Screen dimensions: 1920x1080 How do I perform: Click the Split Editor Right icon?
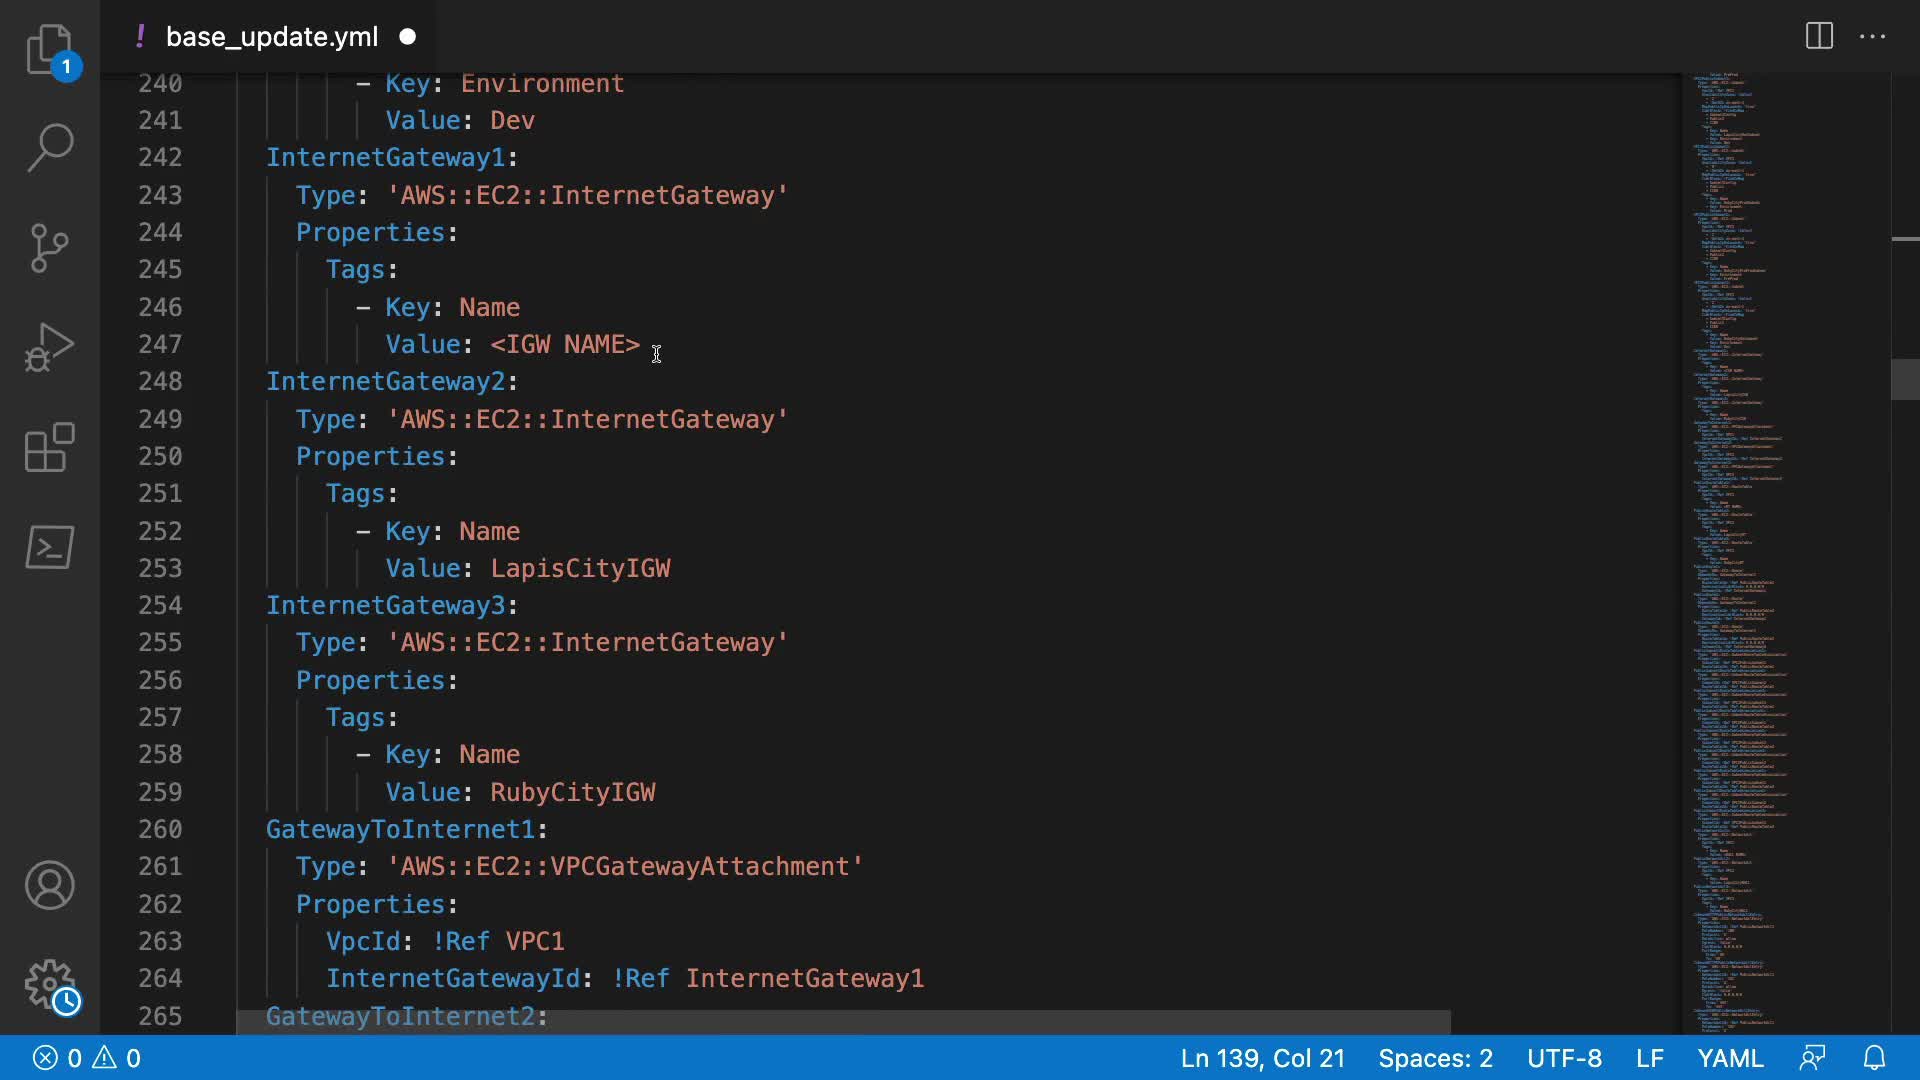[x=1819, y=37]
